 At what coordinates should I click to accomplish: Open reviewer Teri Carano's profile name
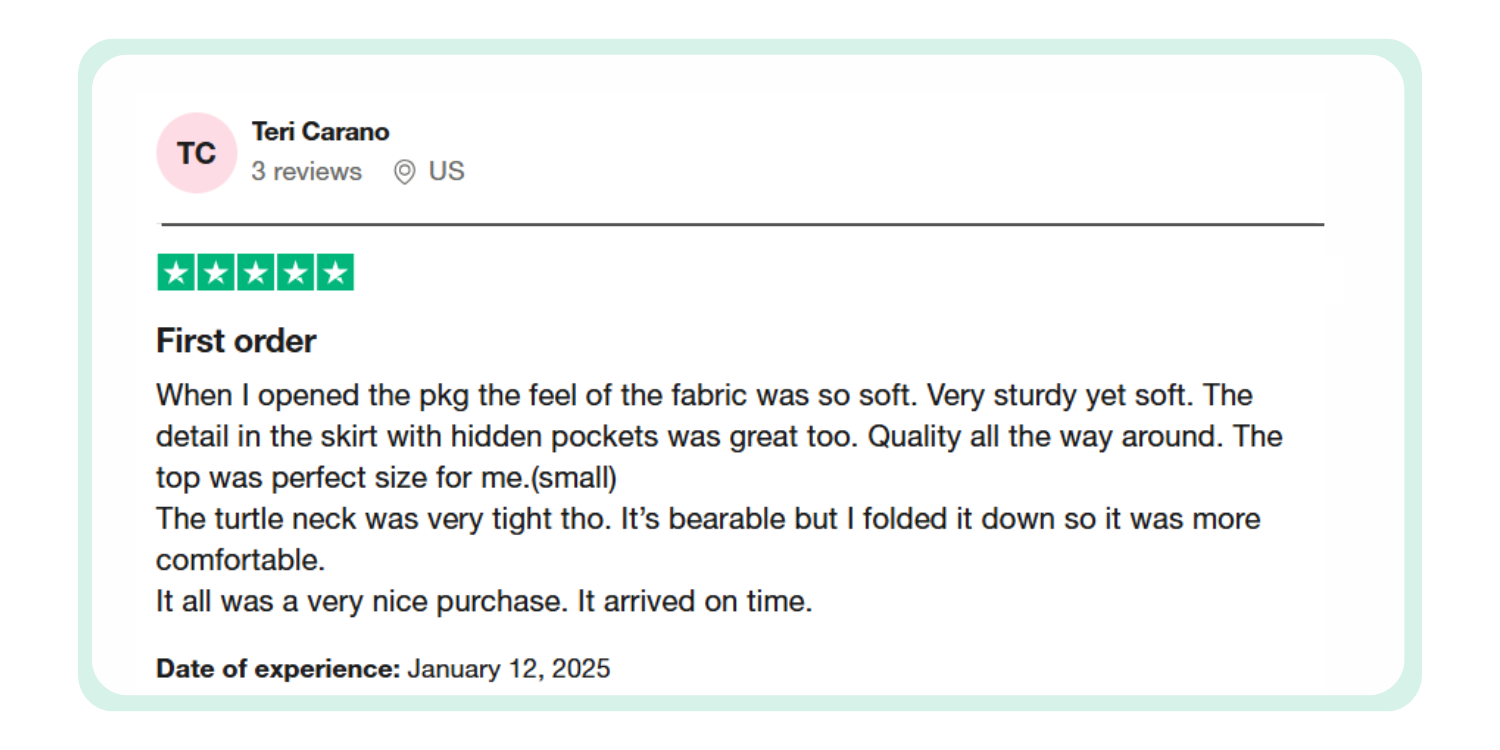(320, 131)
